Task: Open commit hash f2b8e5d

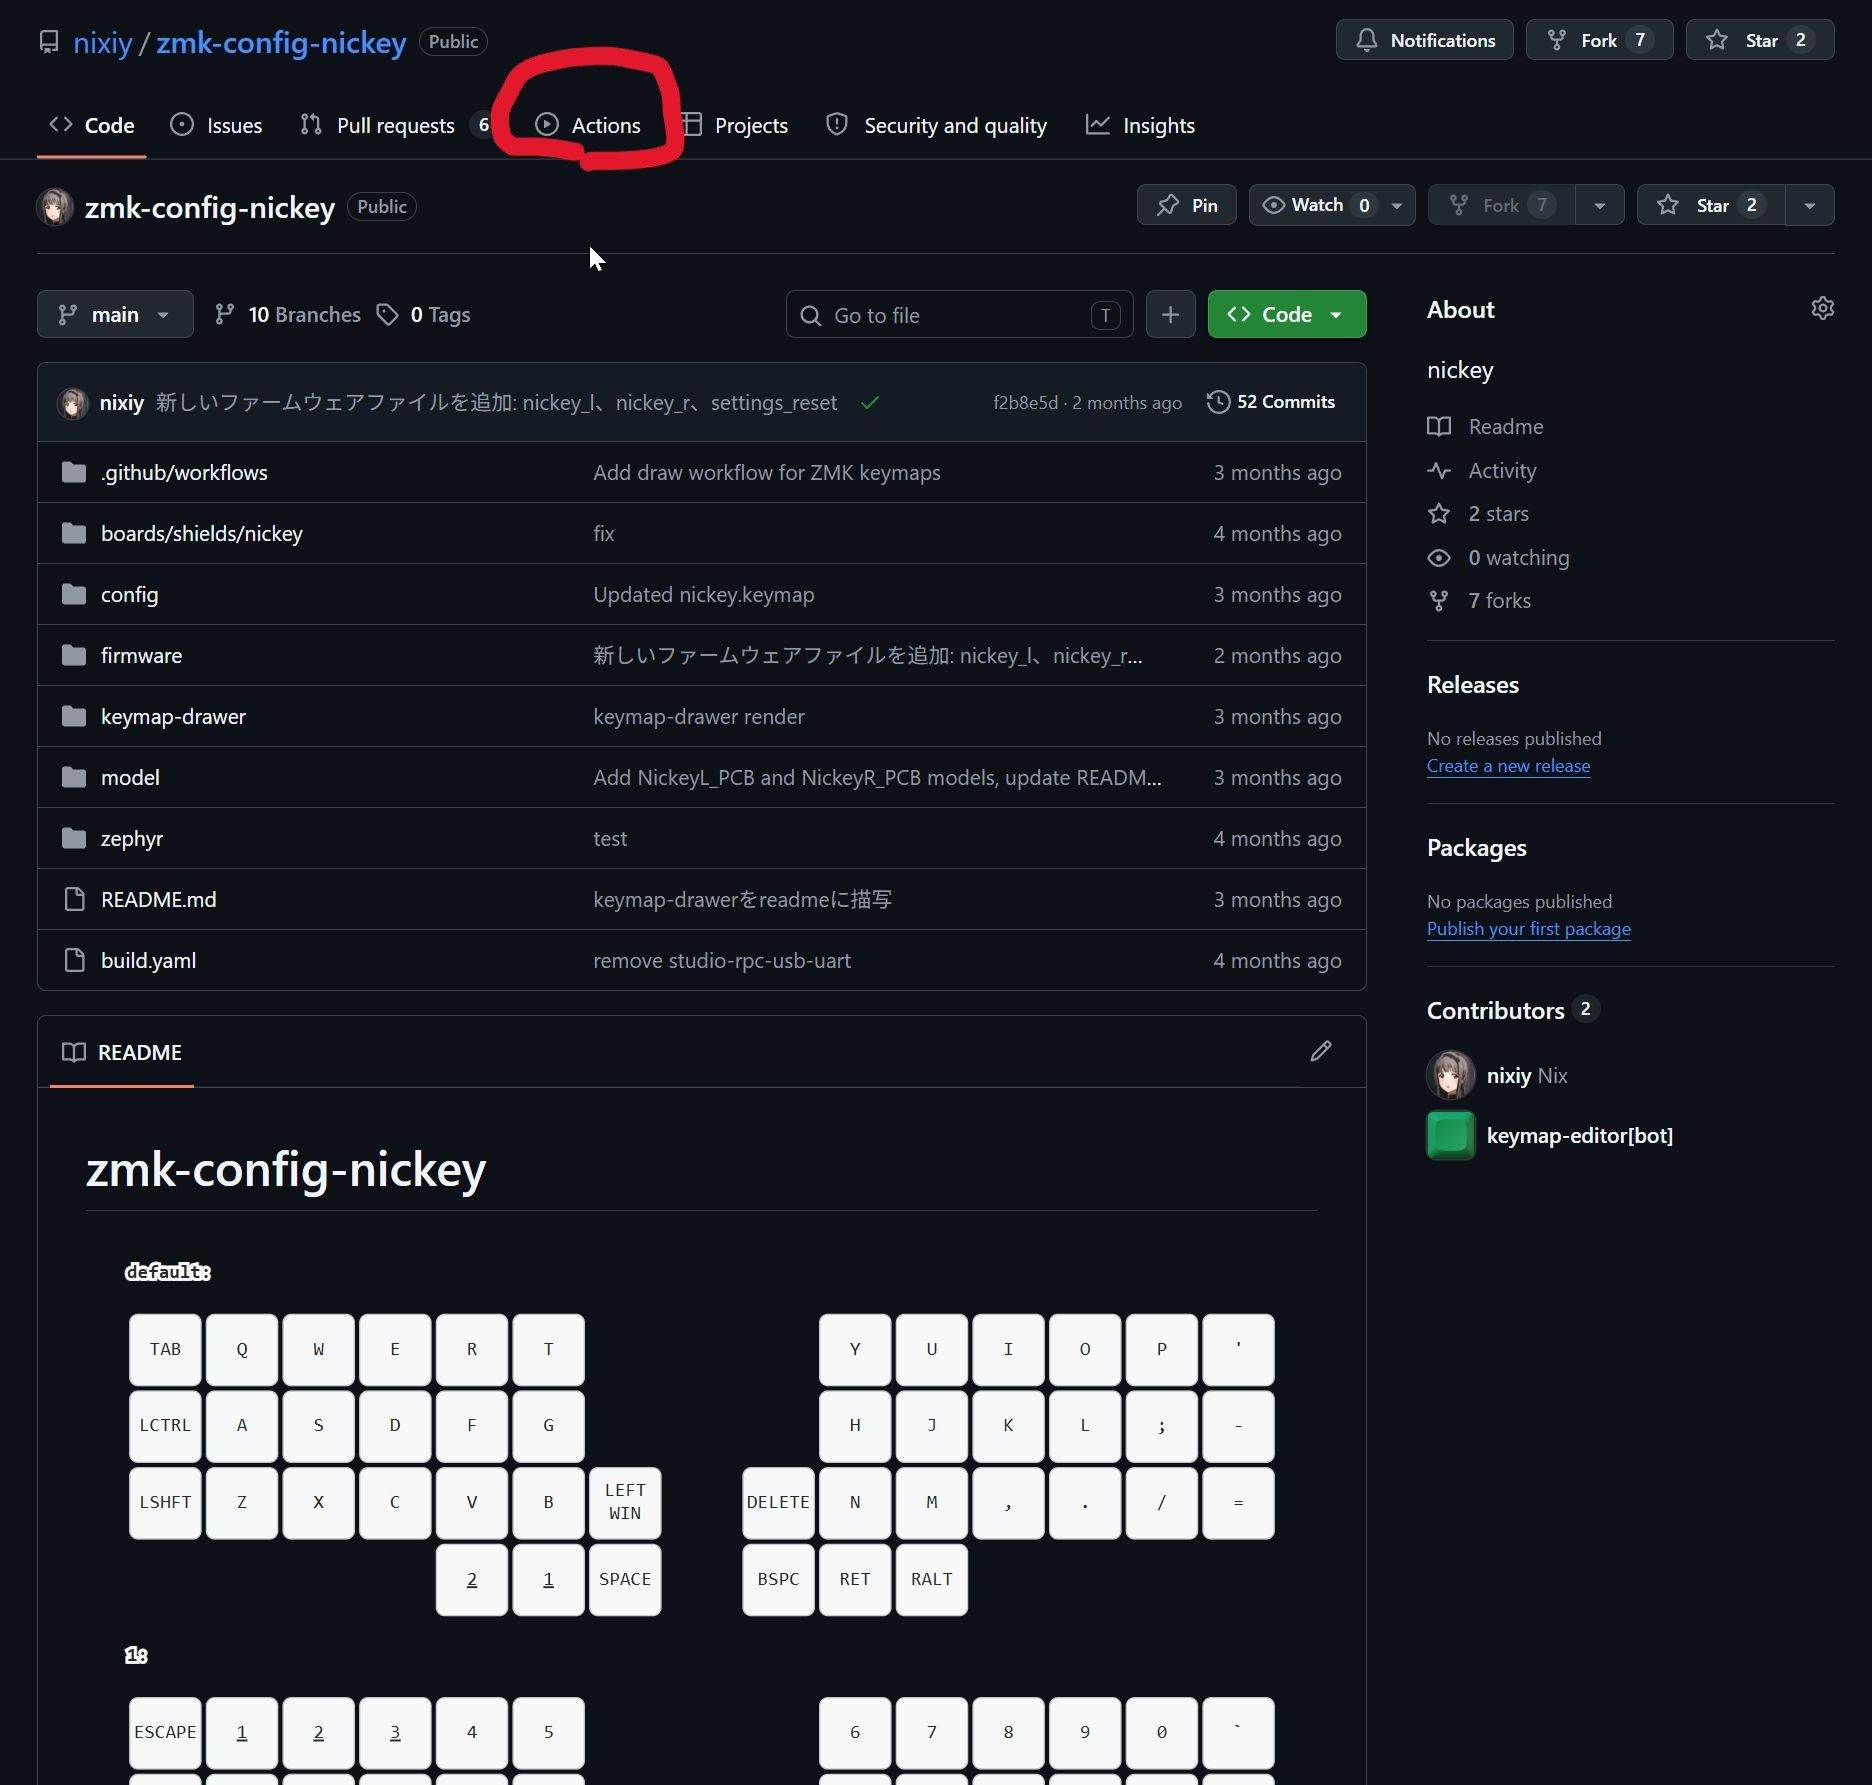Action: click(1025, 402)
